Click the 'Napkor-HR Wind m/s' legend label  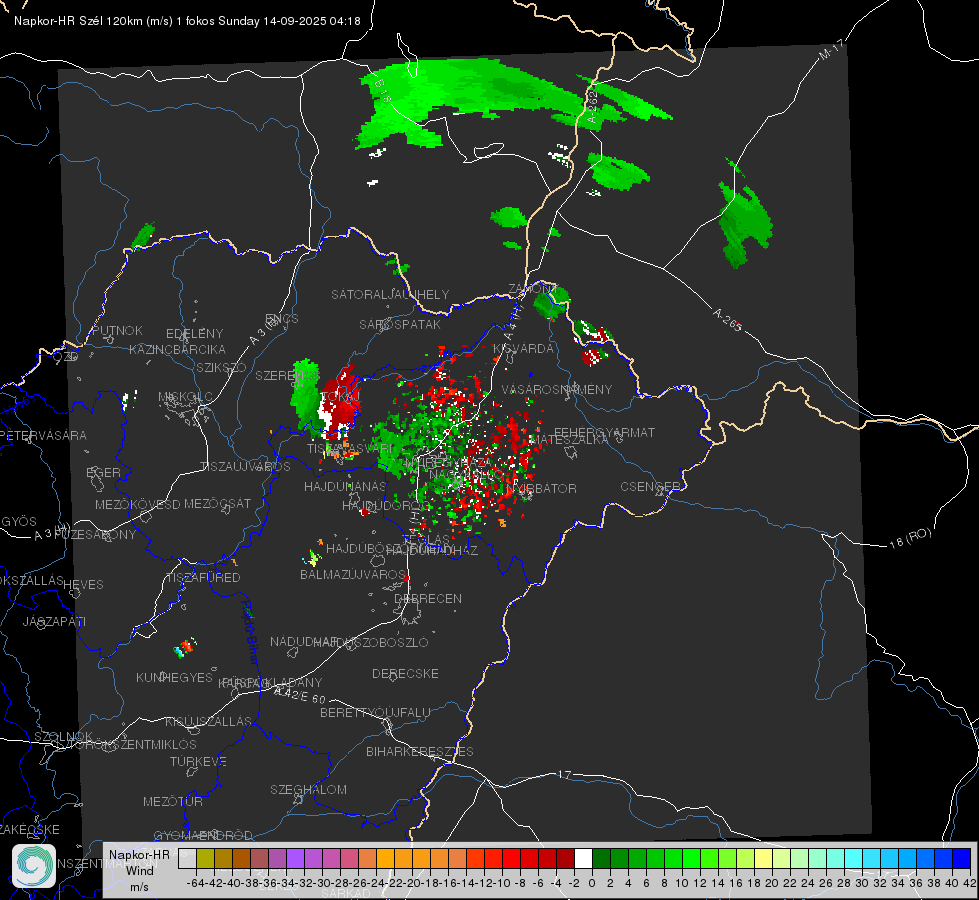click(139, 871)
